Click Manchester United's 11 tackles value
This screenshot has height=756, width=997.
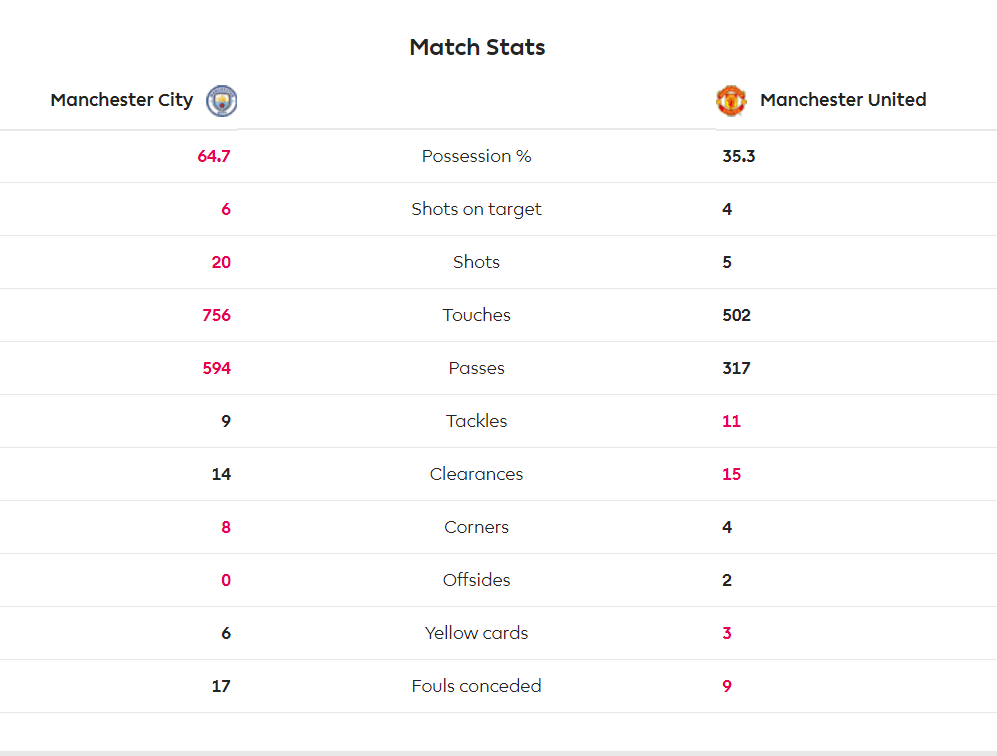731,421
